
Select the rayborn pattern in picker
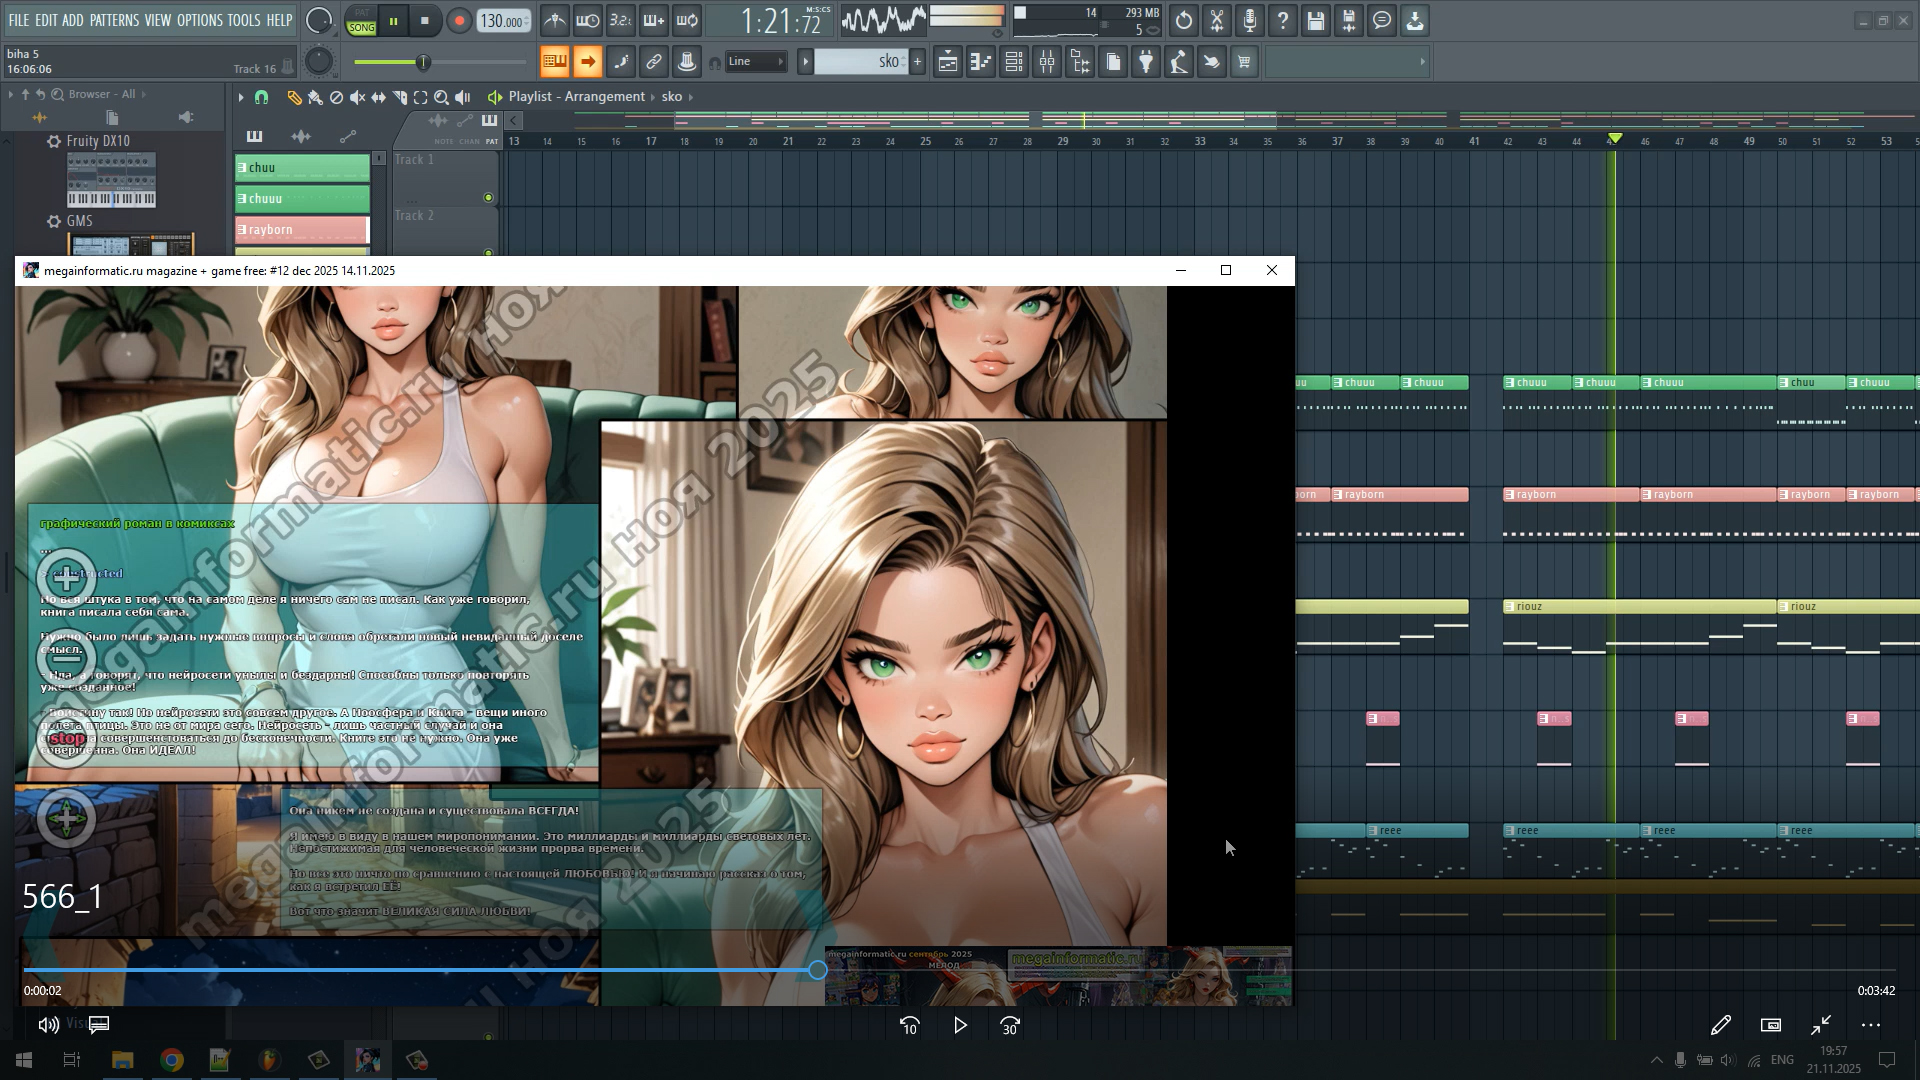click(302, 229)
